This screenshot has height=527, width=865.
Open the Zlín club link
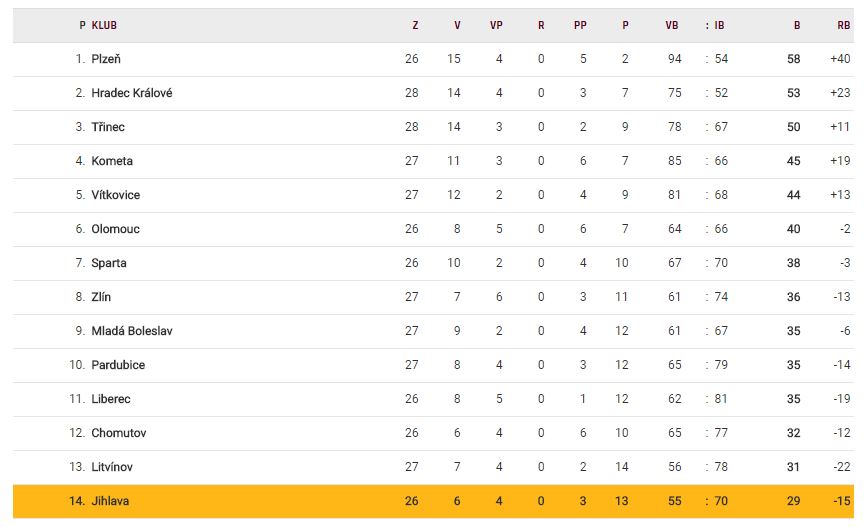101,297
